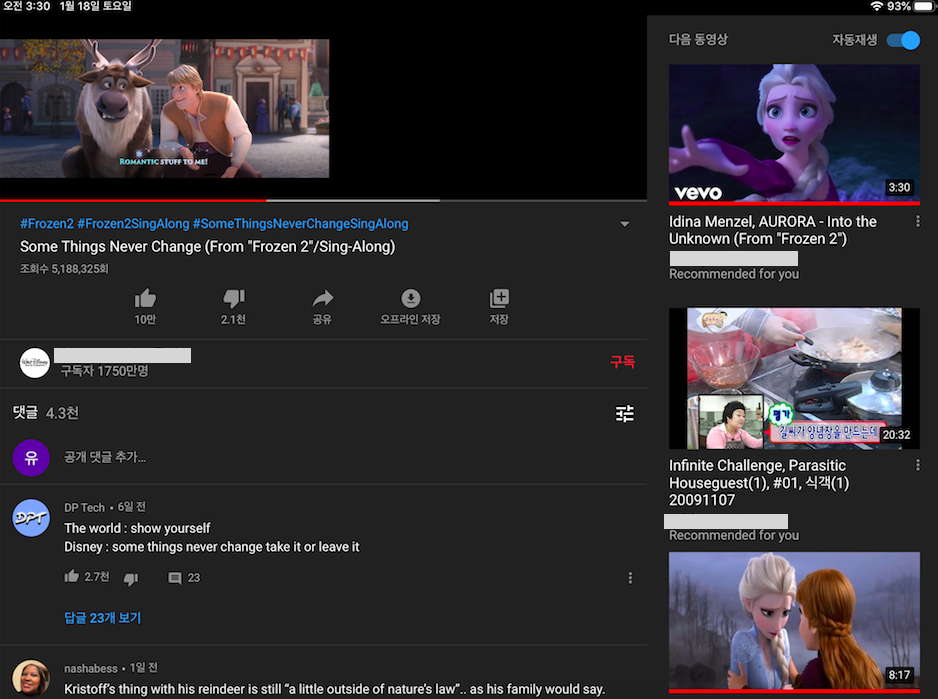This screenshot has width=938, height=699.
Task: Download video using offline save icon
Action: 410,298
